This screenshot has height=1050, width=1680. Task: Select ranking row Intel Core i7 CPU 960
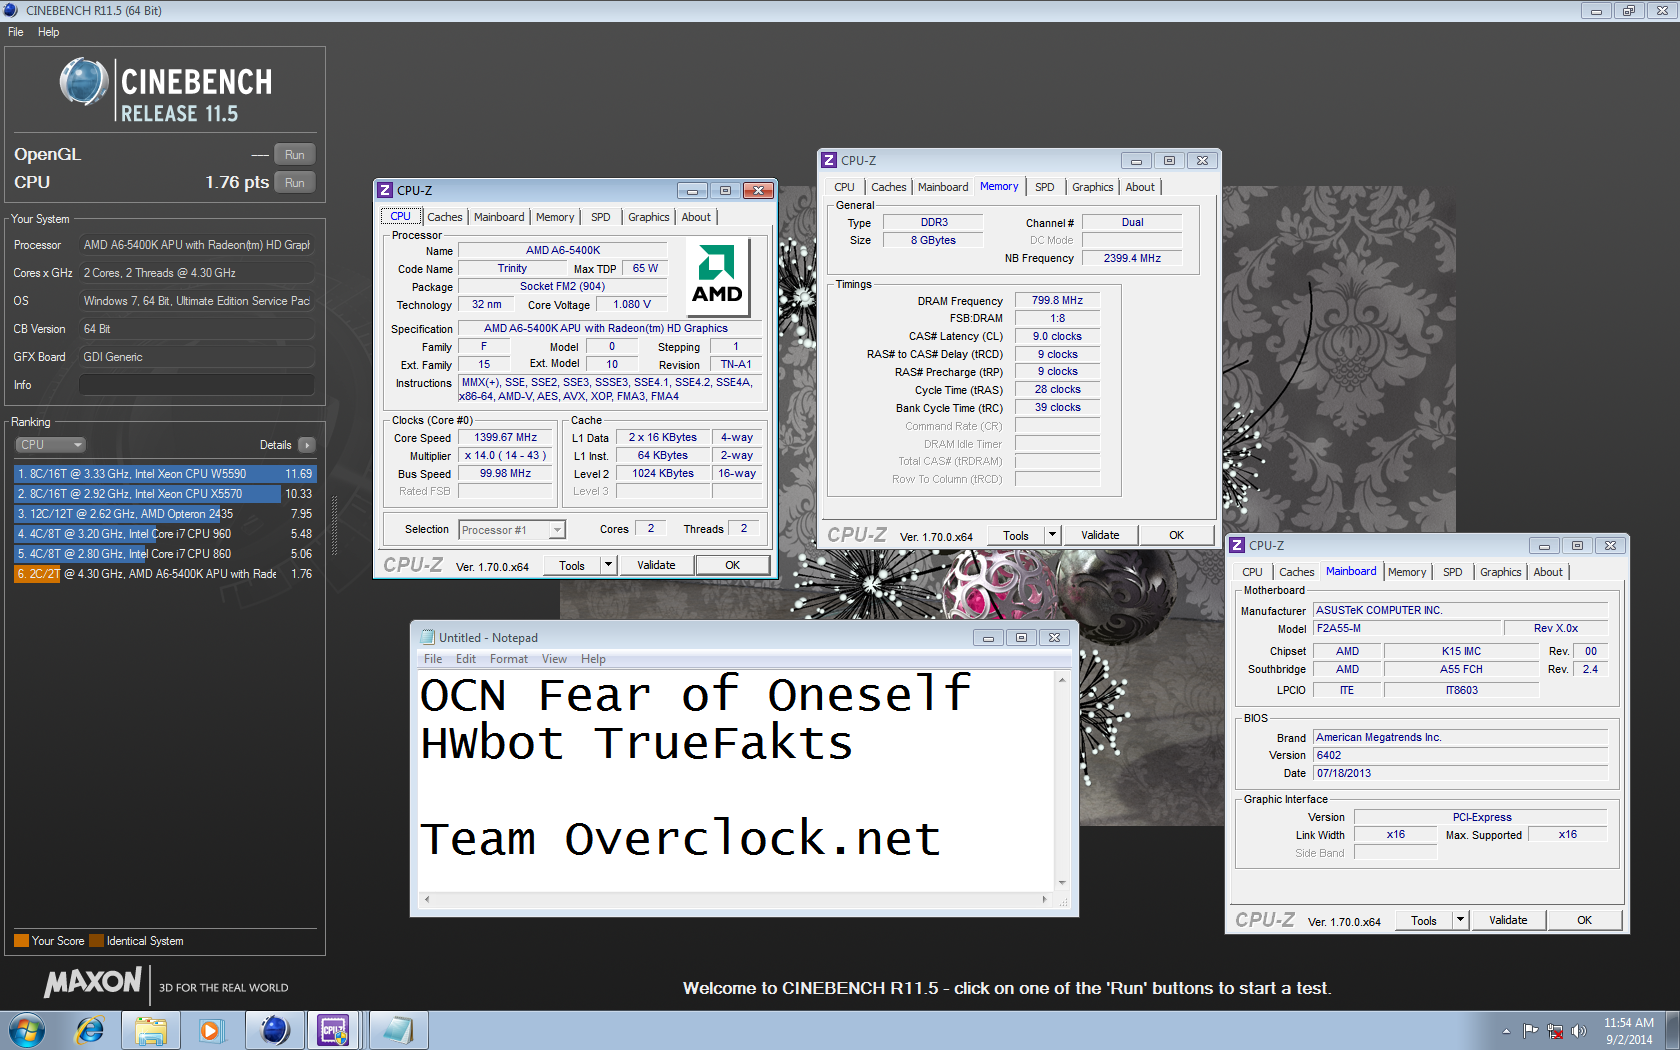click(x=164, y=534)
